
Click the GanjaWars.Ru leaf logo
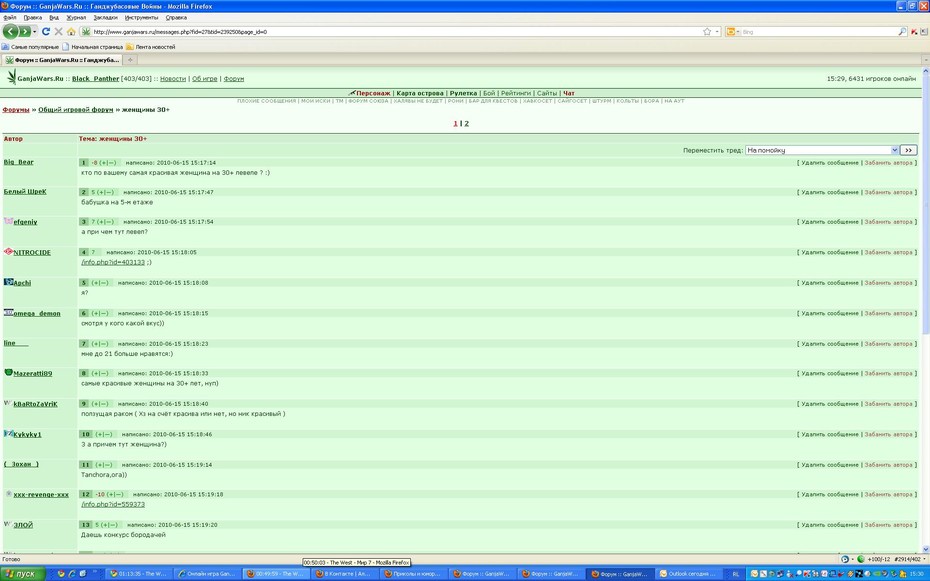point(11,77)
